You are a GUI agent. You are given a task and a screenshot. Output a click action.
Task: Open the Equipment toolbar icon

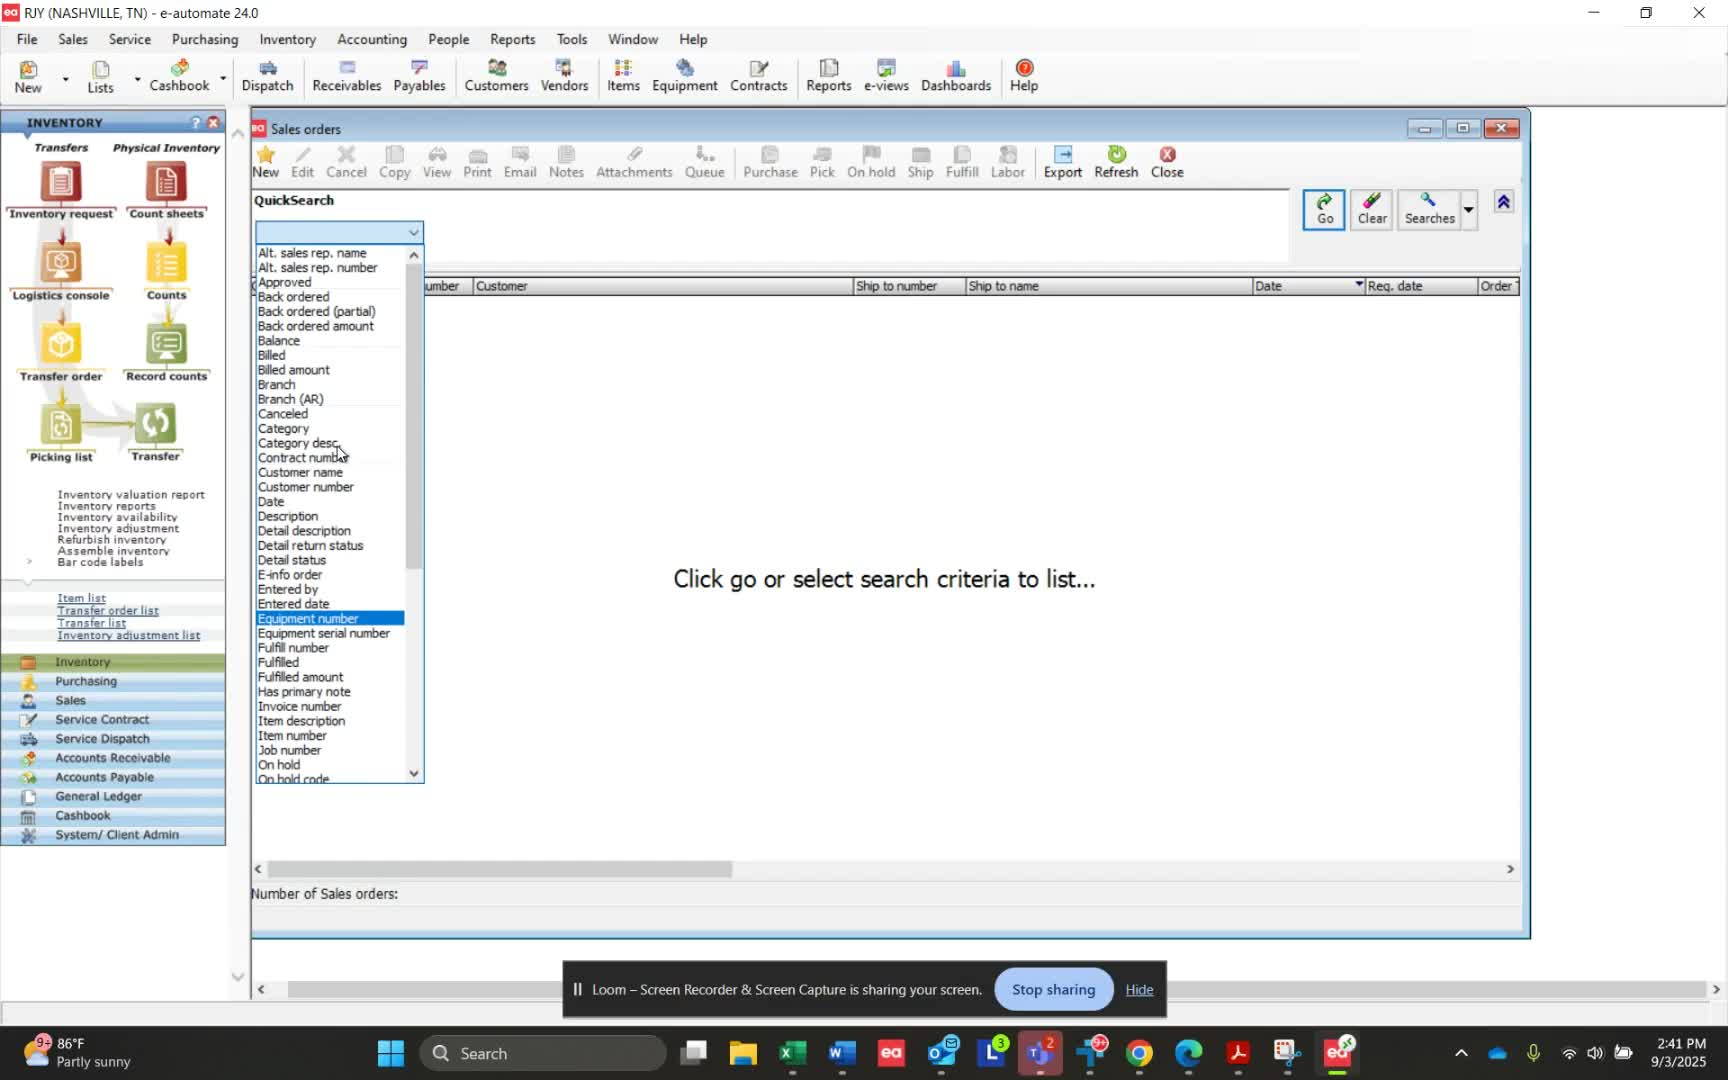click(684, 75)
